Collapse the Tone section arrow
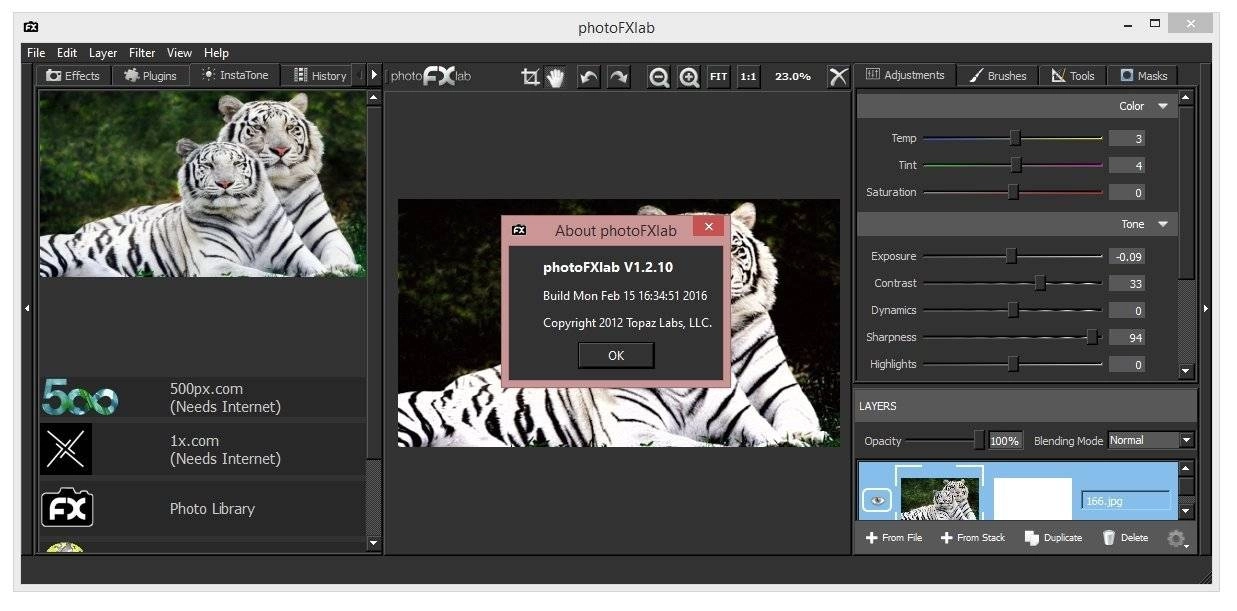This screenshot has height=611, width=1237. [x=1162, y=224]
